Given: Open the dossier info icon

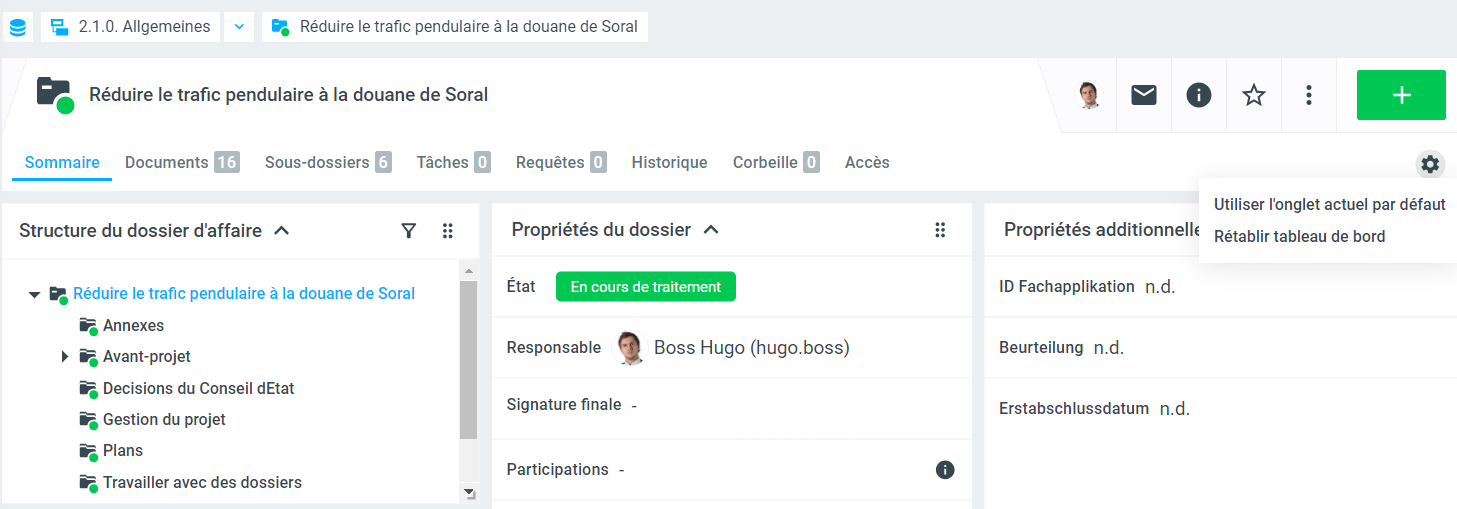Looking at the screenshot, I should [1199, 95].
